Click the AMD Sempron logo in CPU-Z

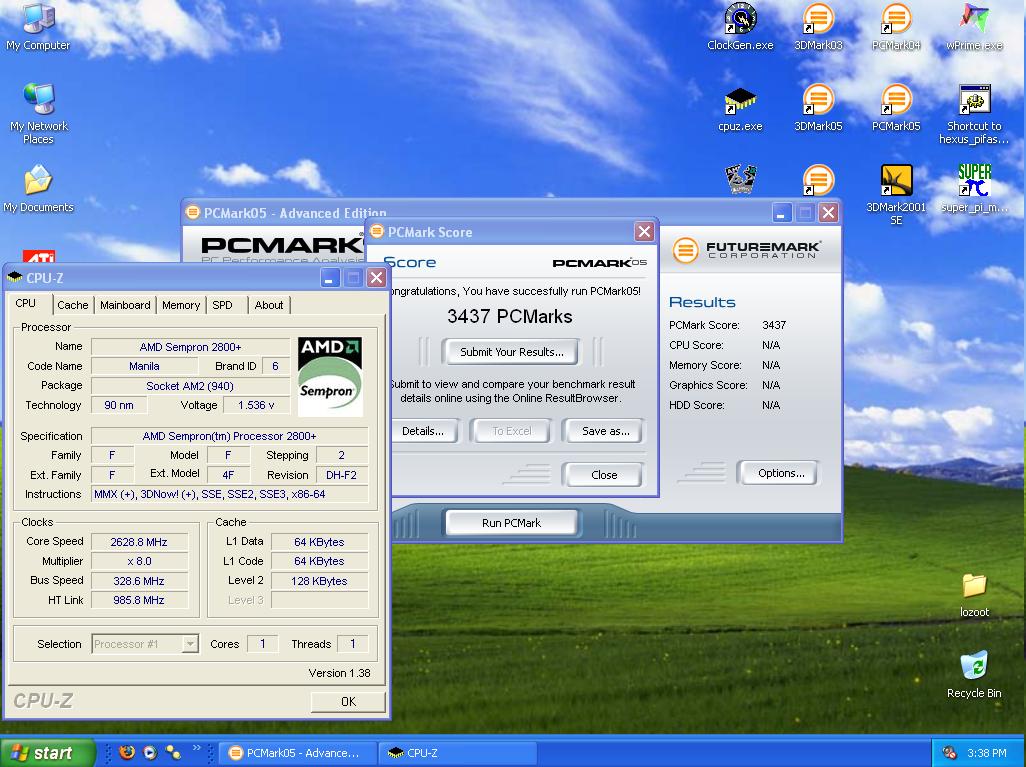(330, 376)
